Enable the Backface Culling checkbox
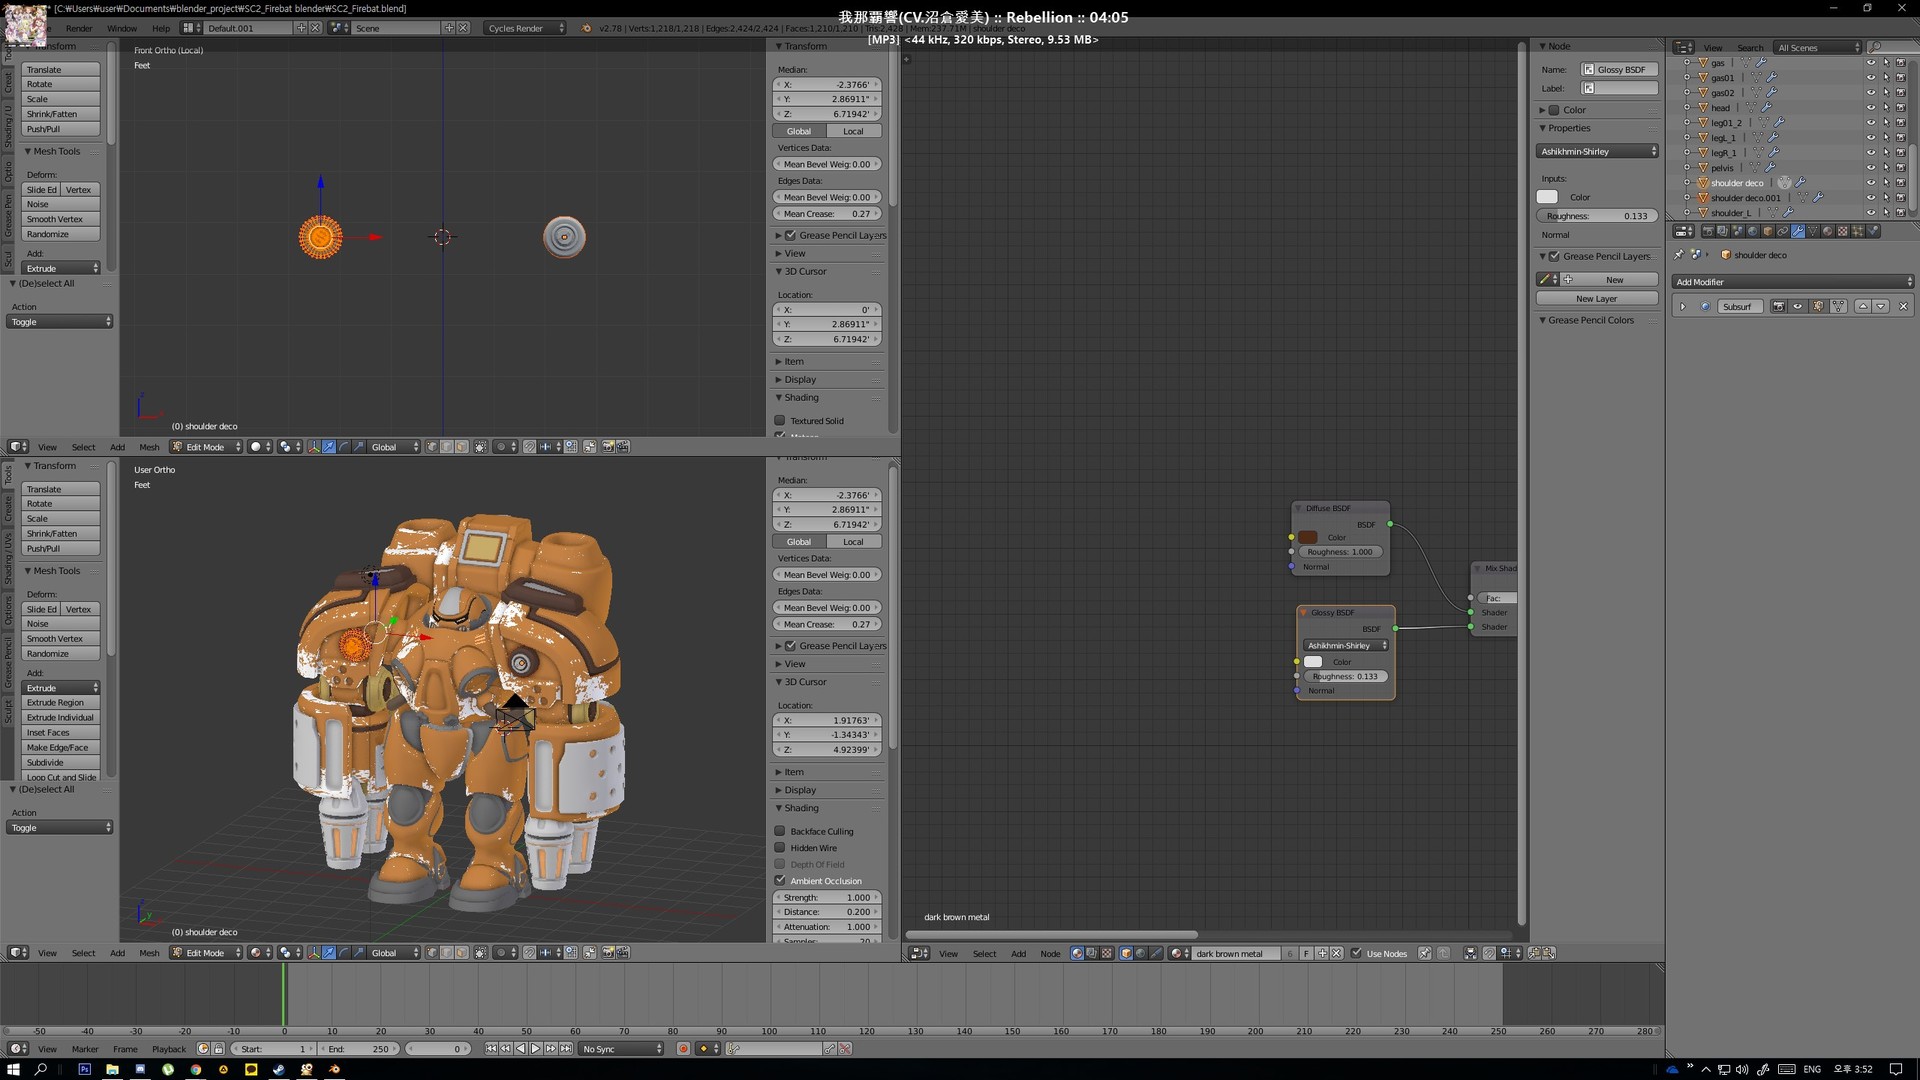1920x1080 pixels. (780, 831)
